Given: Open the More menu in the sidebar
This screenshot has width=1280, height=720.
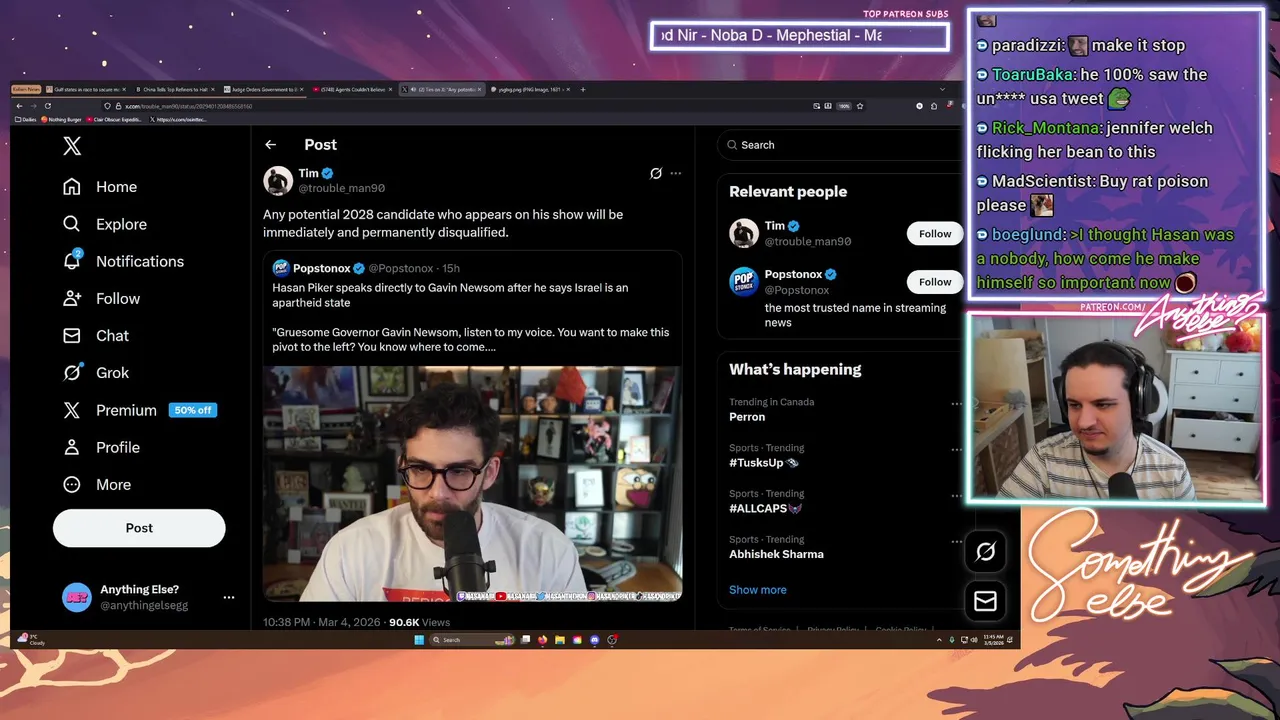Looking at the screenshot, I should coord(97,484).
